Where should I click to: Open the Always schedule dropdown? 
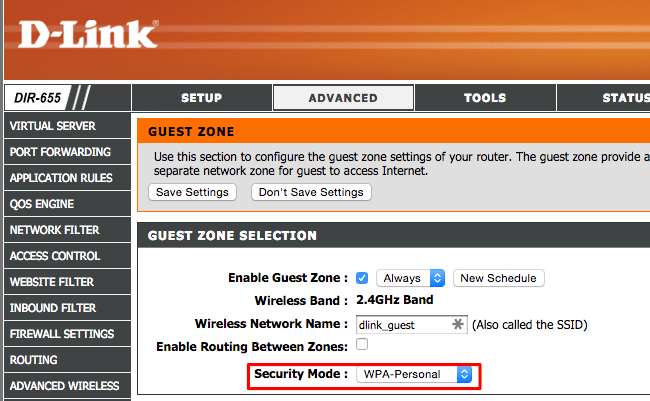coord(410,278)
